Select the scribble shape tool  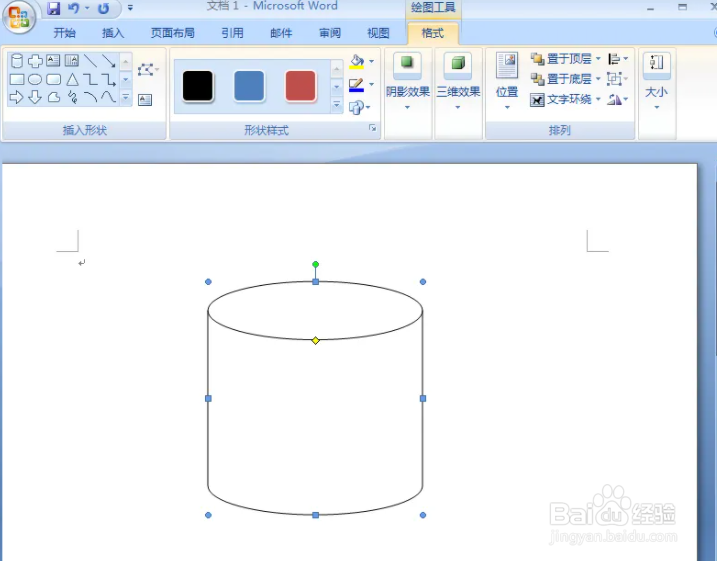click(x=72, y=97)
